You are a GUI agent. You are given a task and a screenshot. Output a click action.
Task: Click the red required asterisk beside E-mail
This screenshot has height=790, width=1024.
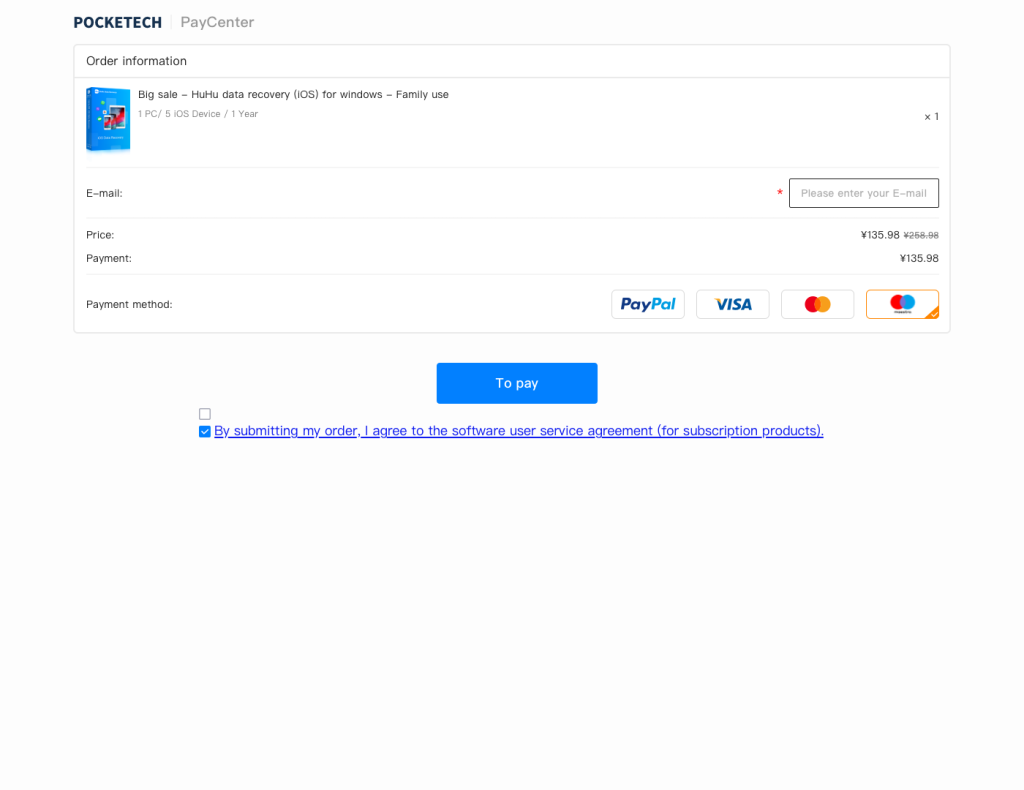[780, 192]
